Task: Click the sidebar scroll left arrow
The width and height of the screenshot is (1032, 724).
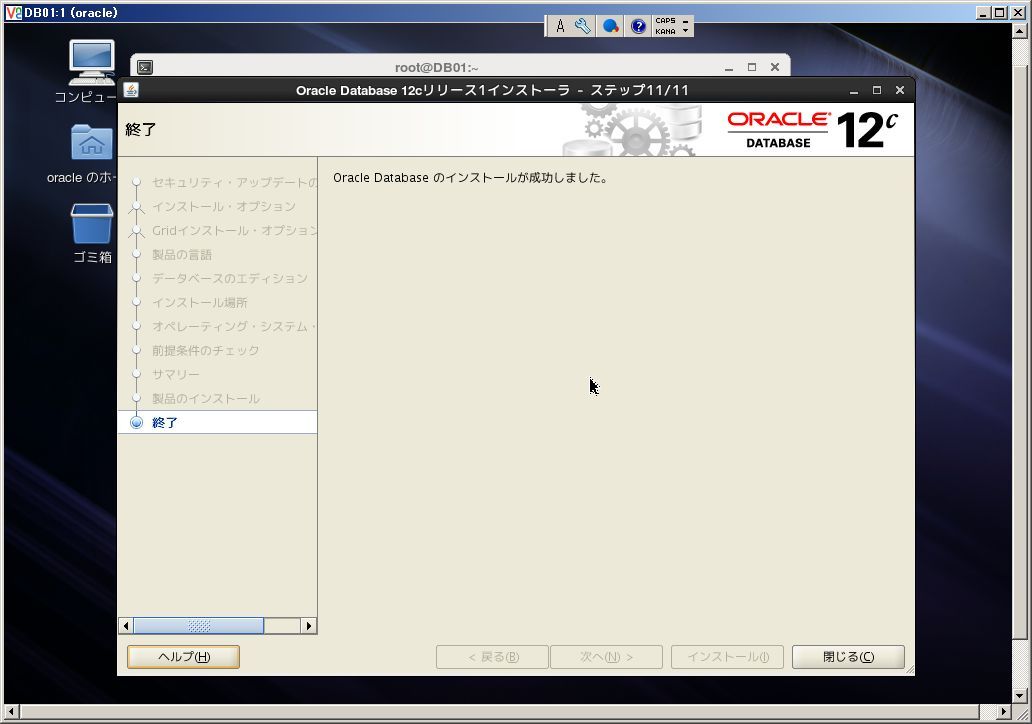Action: point(126,625)
